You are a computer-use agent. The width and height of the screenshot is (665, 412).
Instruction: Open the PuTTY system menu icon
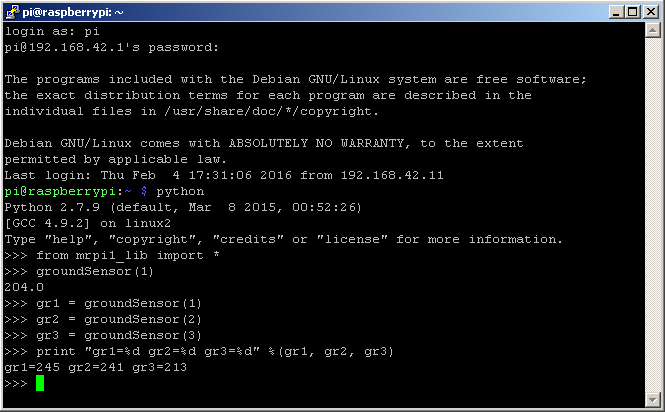12,11
